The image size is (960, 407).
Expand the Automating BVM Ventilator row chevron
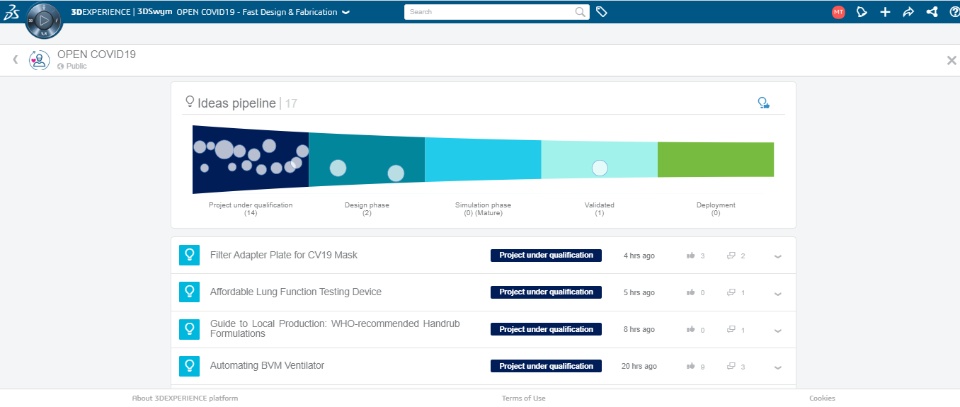pyautogui.click(x=778, y=367)
